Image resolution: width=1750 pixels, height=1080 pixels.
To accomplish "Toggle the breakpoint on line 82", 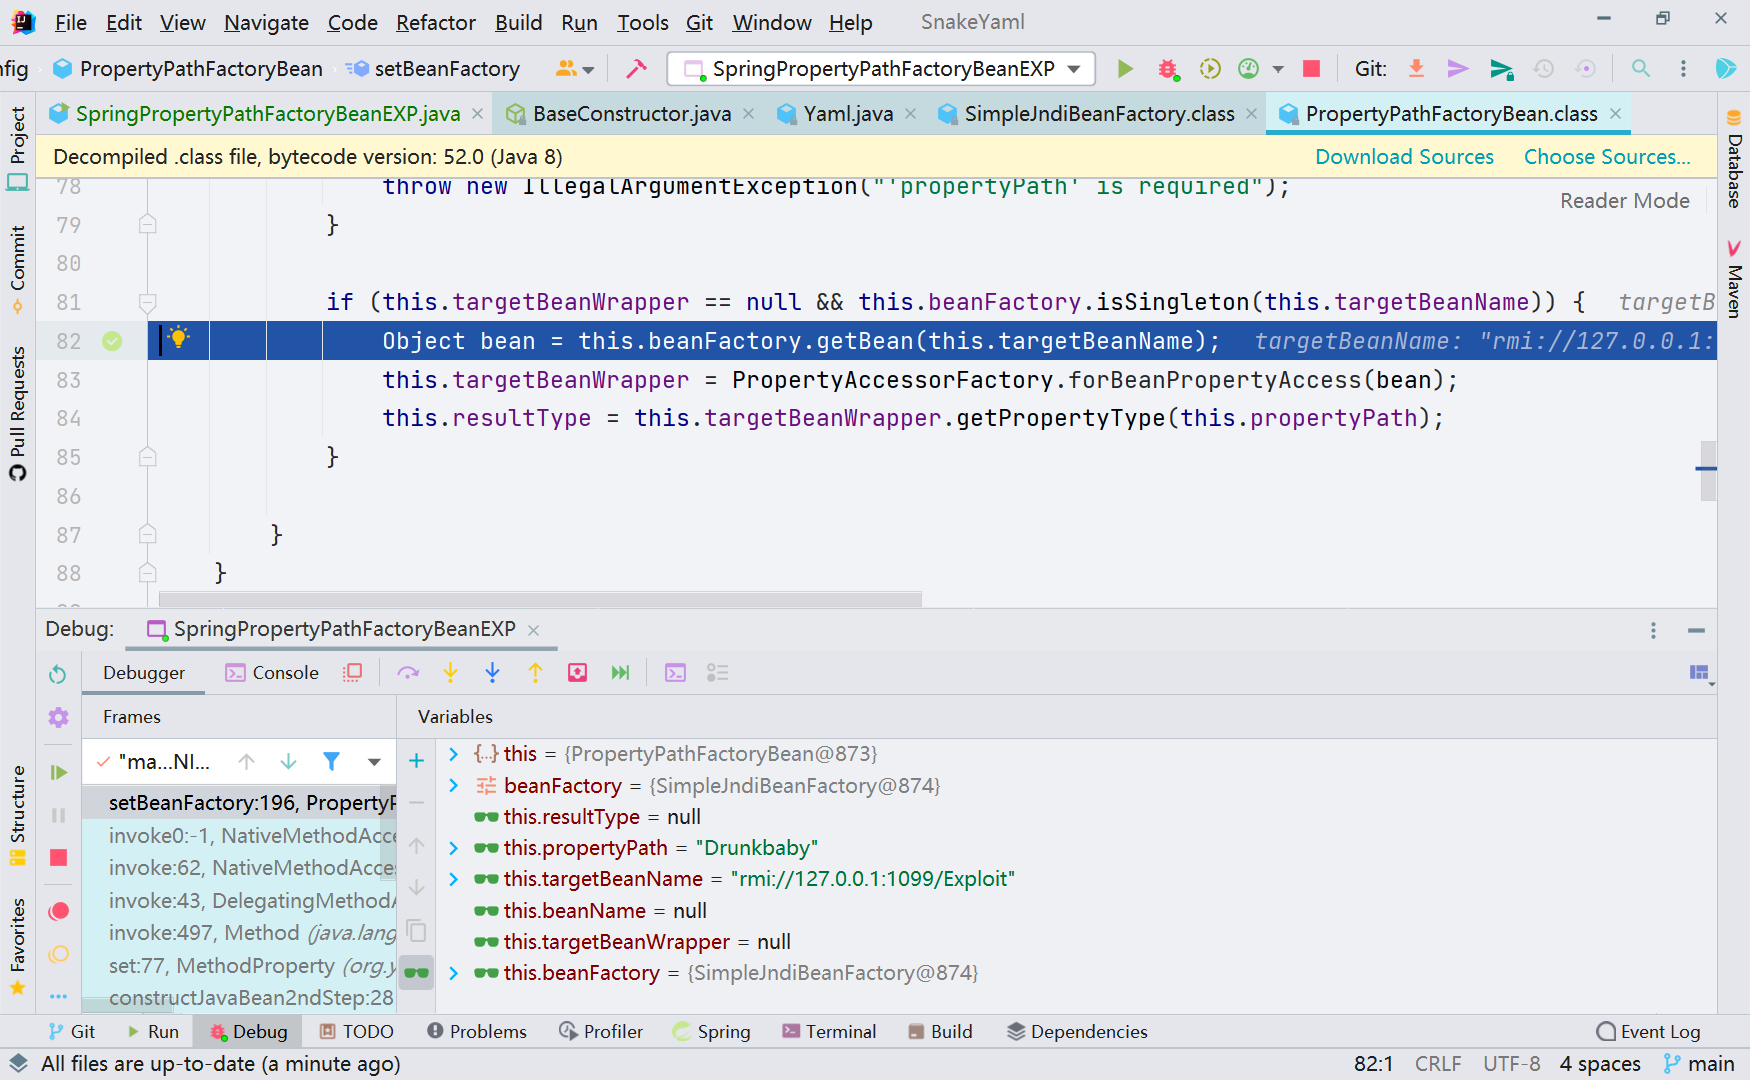I will click(x=112, y=341).
